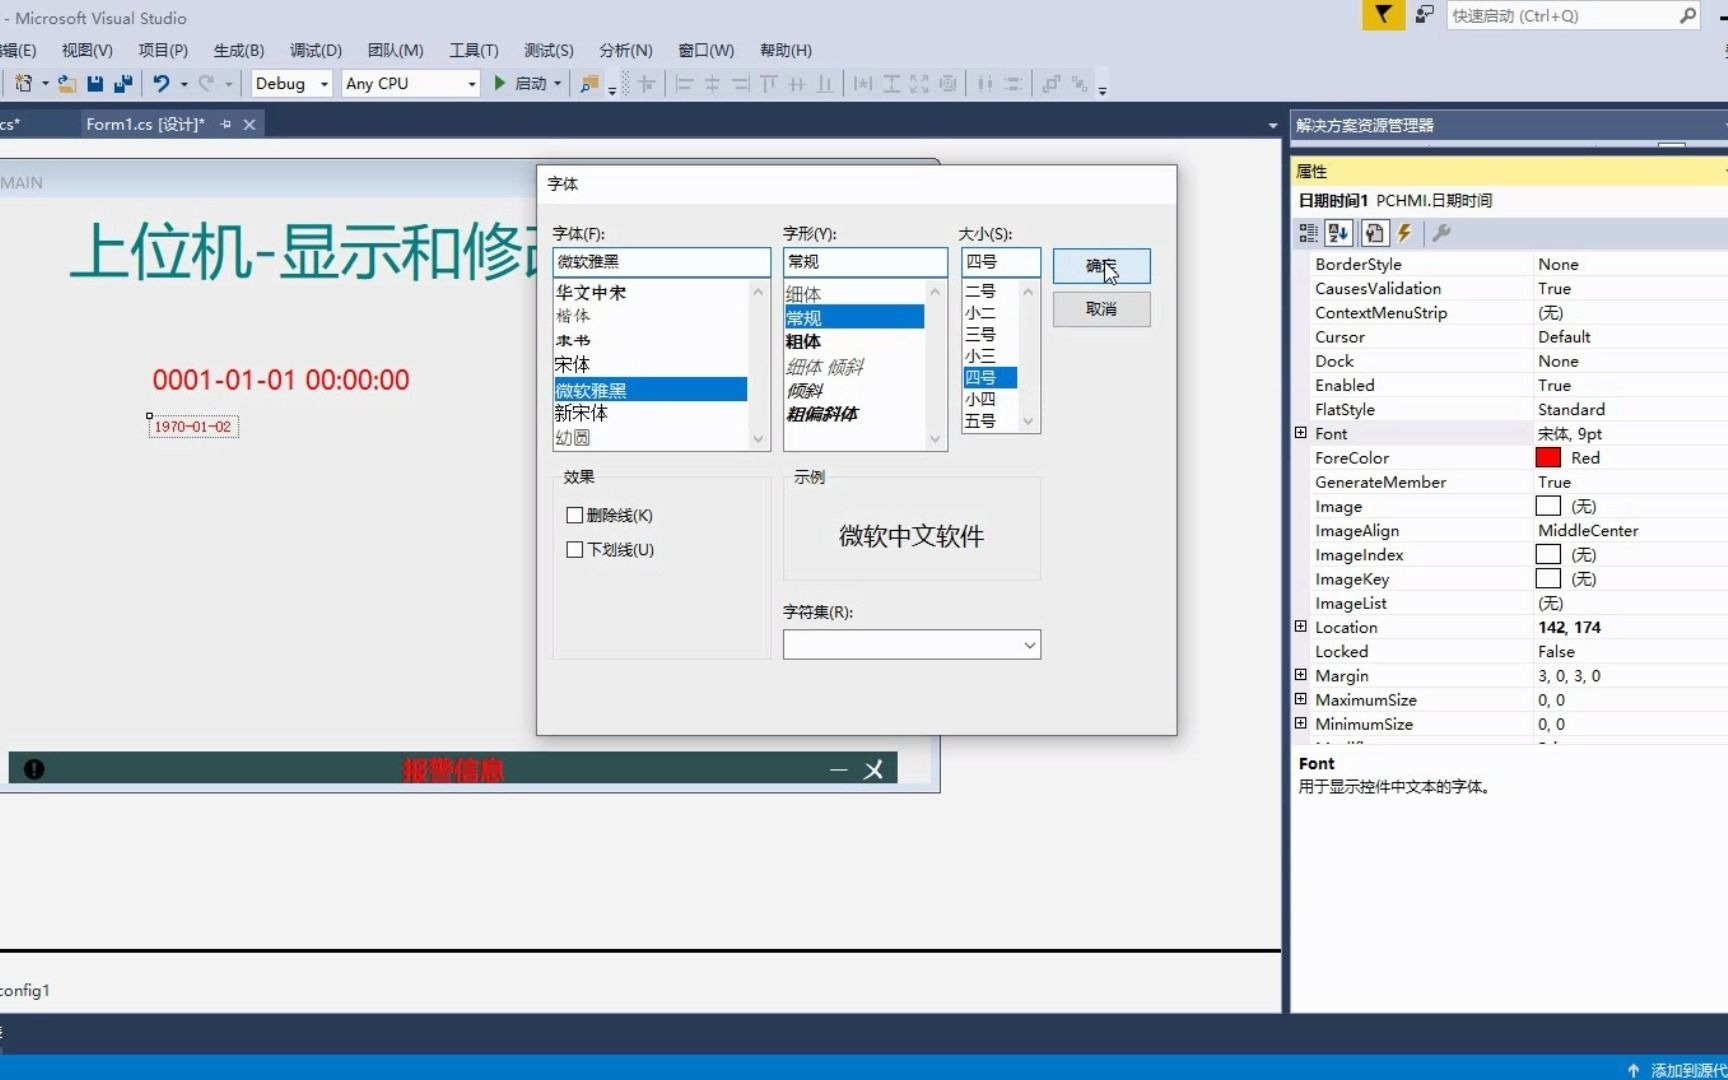Screen dimensions: 1728x1080
Task: Click the Align Tops layout icon
Action: tap(768, 84)
